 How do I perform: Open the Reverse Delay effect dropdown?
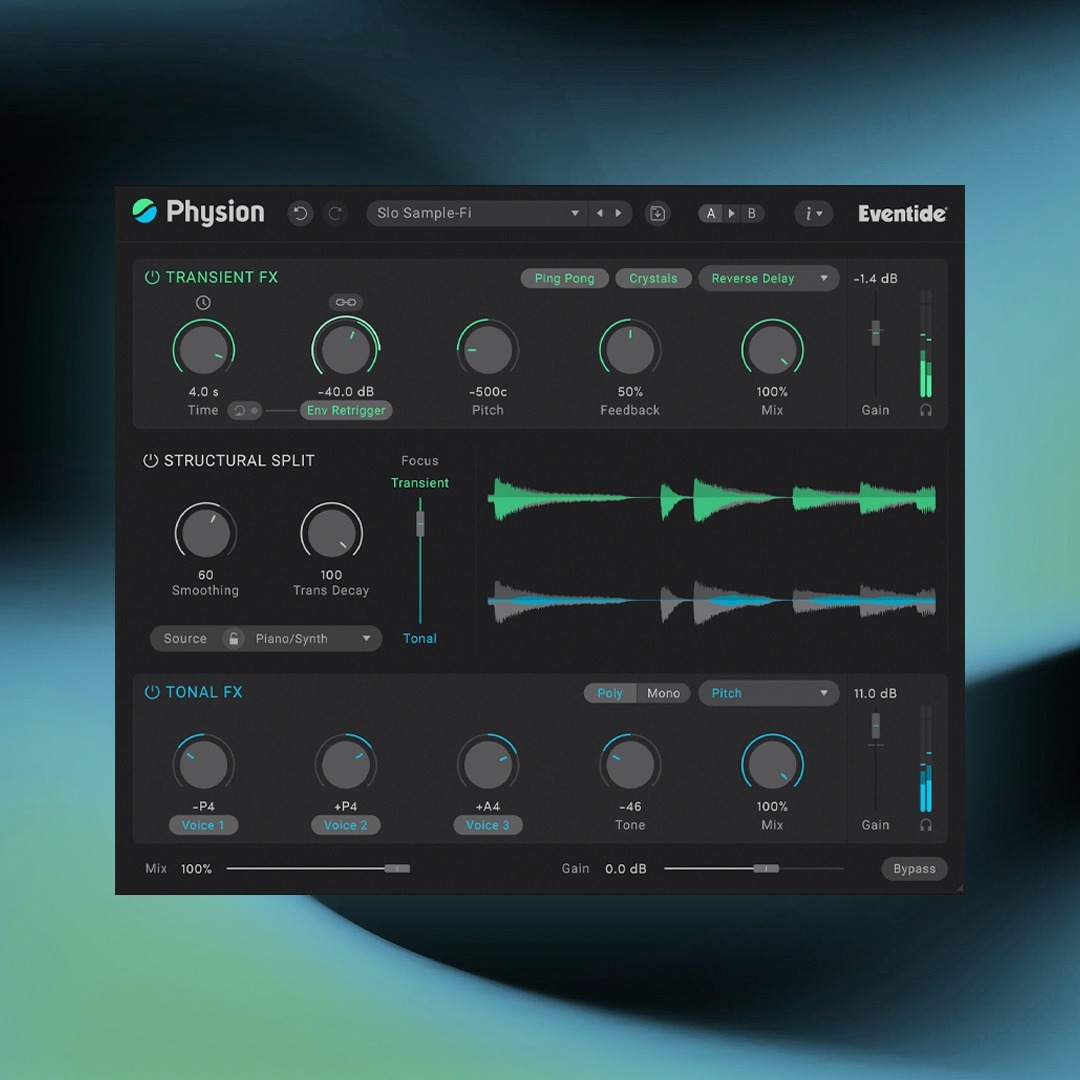[768, 278]
